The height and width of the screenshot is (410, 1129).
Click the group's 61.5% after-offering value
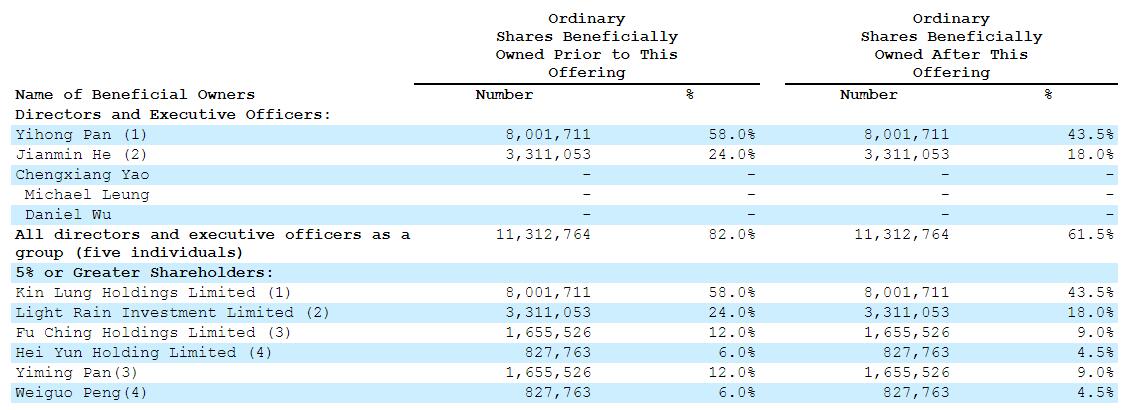(1090, 235)
